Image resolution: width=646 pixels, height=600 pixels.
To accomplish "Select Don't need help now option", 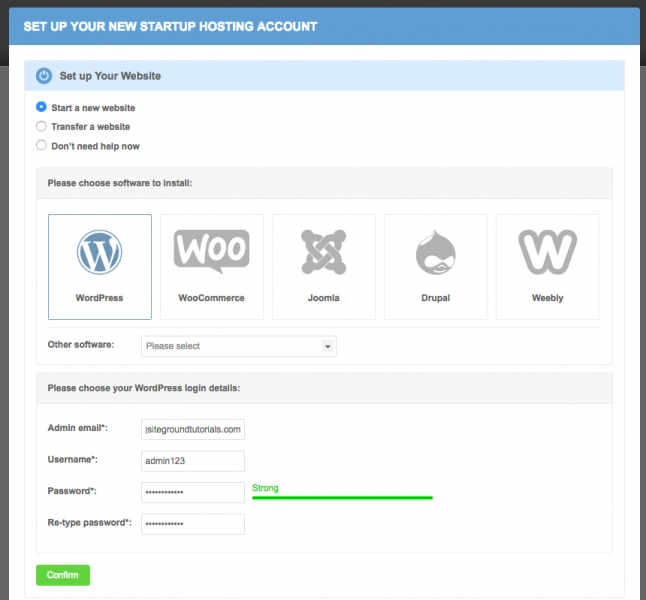I will click(41, 145).
